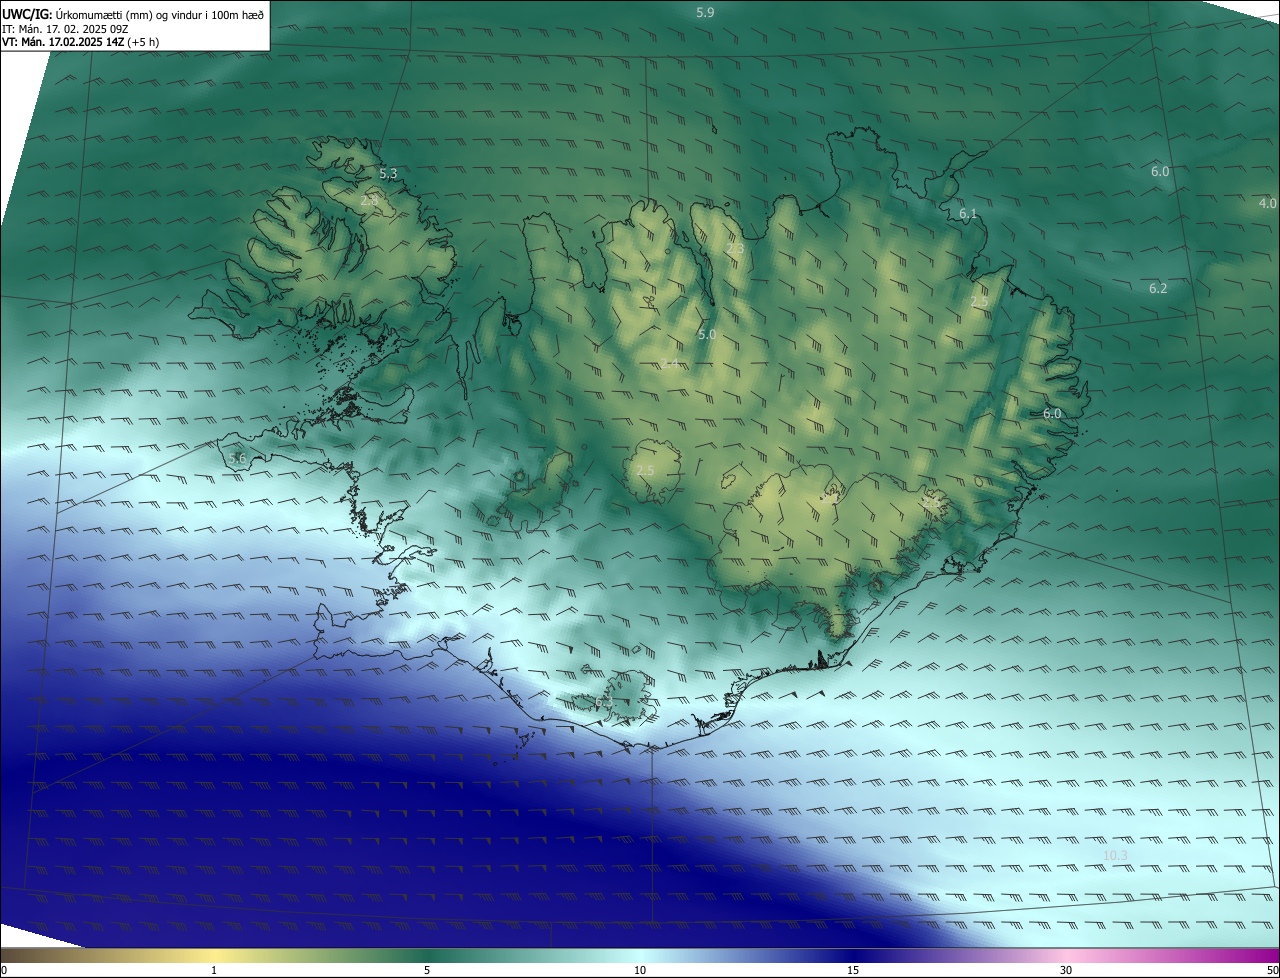Click the dark blue color scale segment above 15

[853, 955]
